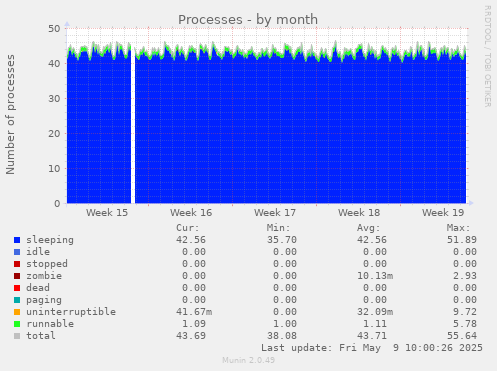This screenshot has width=497, height=371.
Task: Select the 'Week 16' axis label
Action: [x=191, y=213]
